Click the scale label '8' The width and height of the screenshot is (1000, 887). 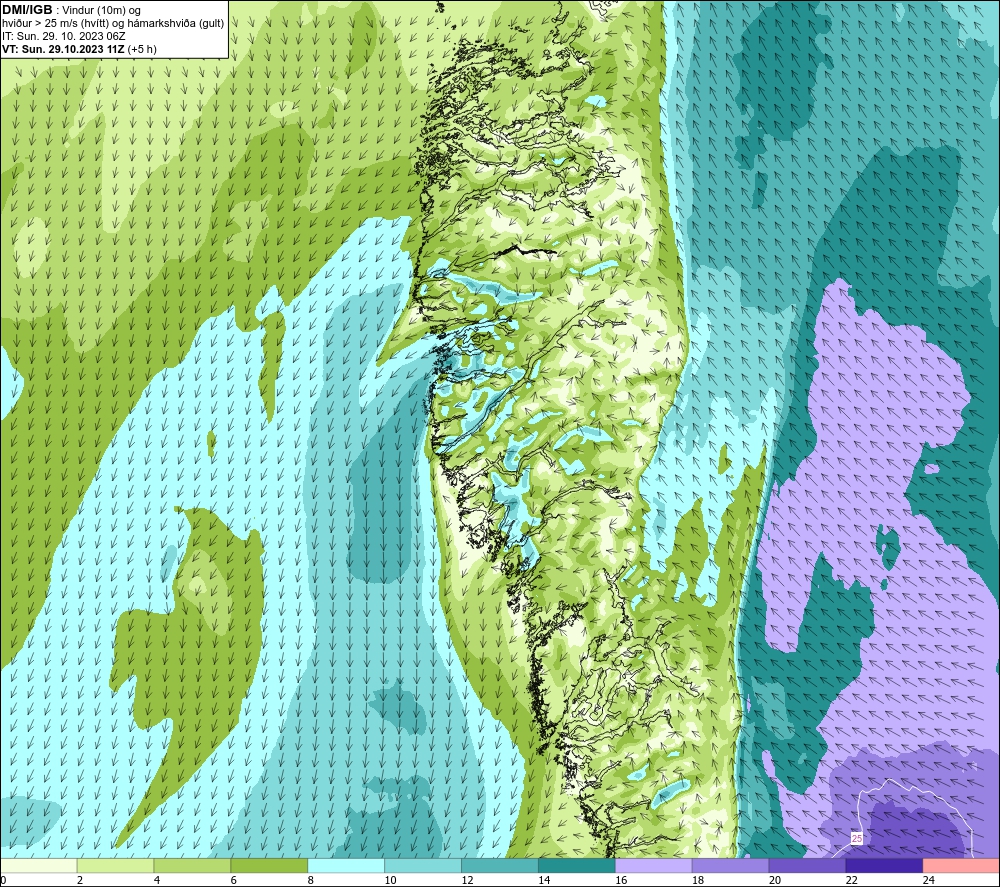(x=311, y=880)
